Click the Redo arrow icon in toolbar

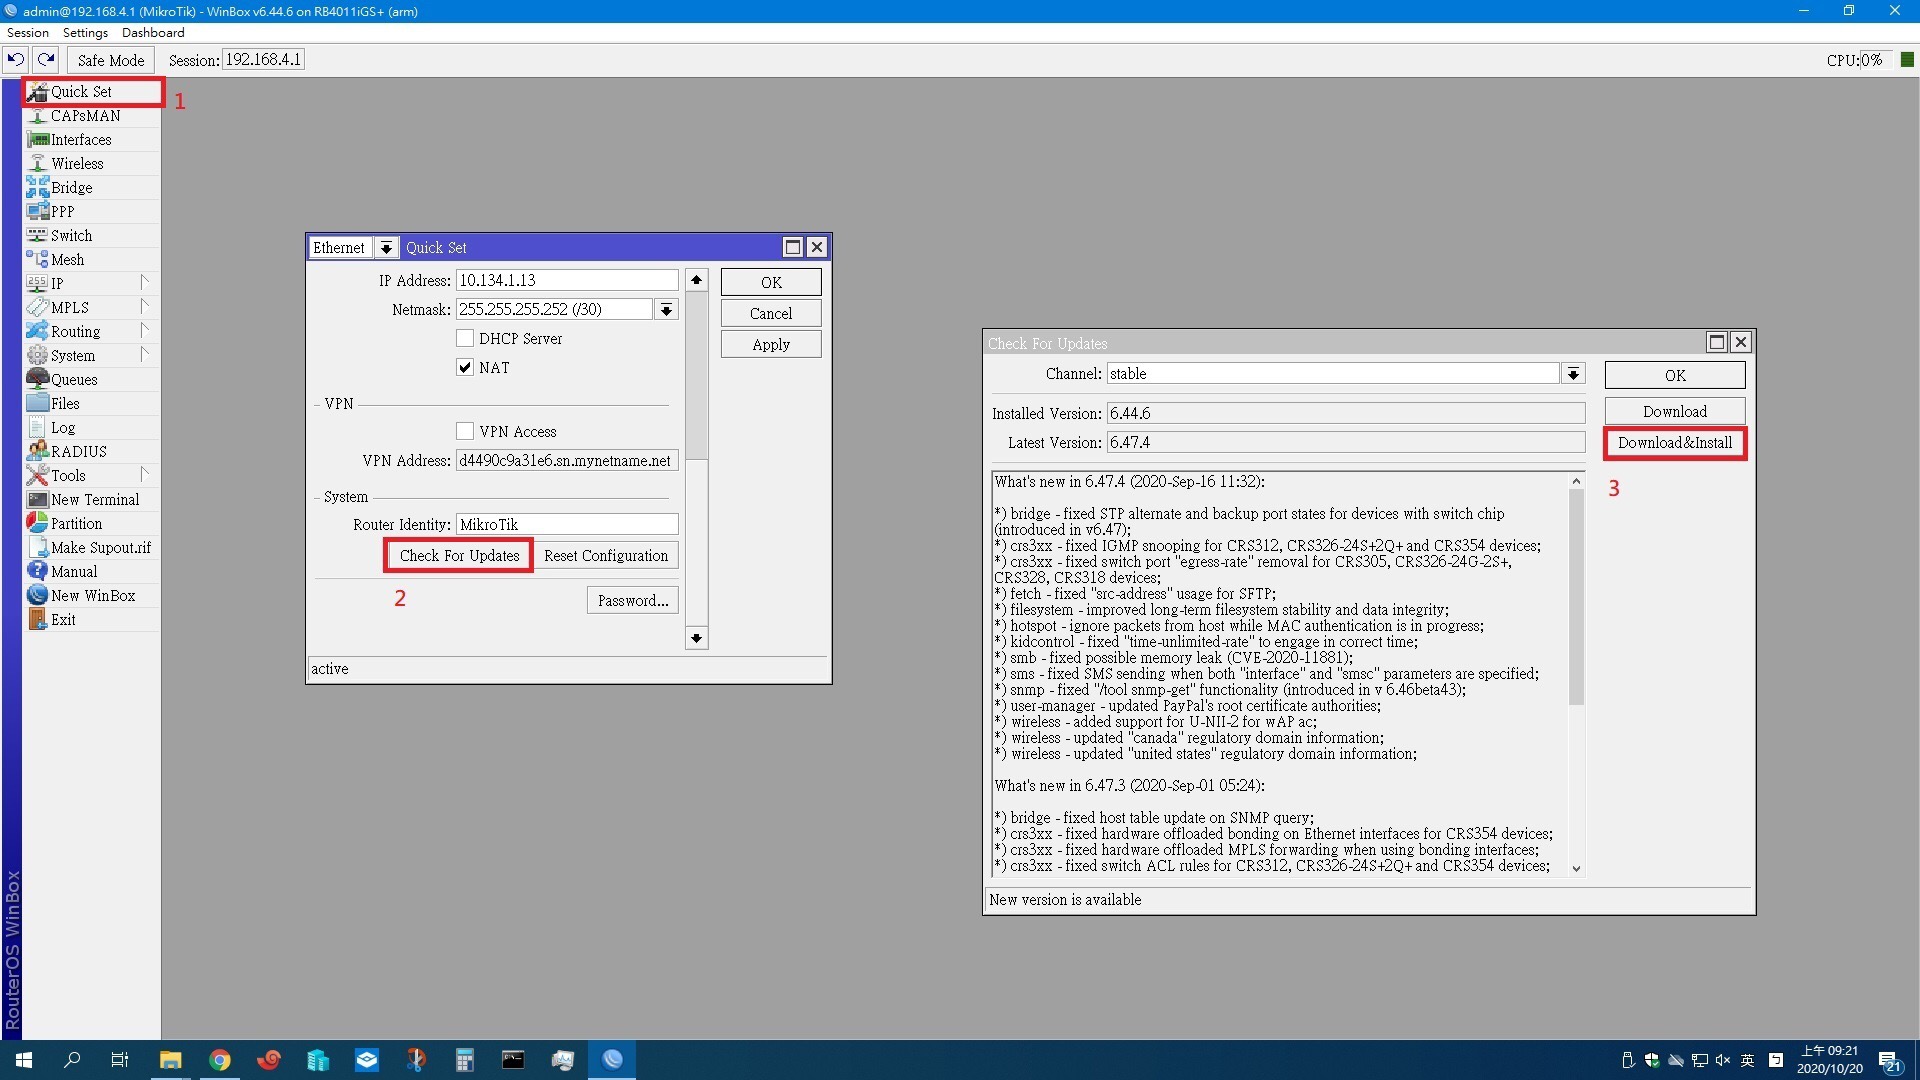[x=46, y=60]
